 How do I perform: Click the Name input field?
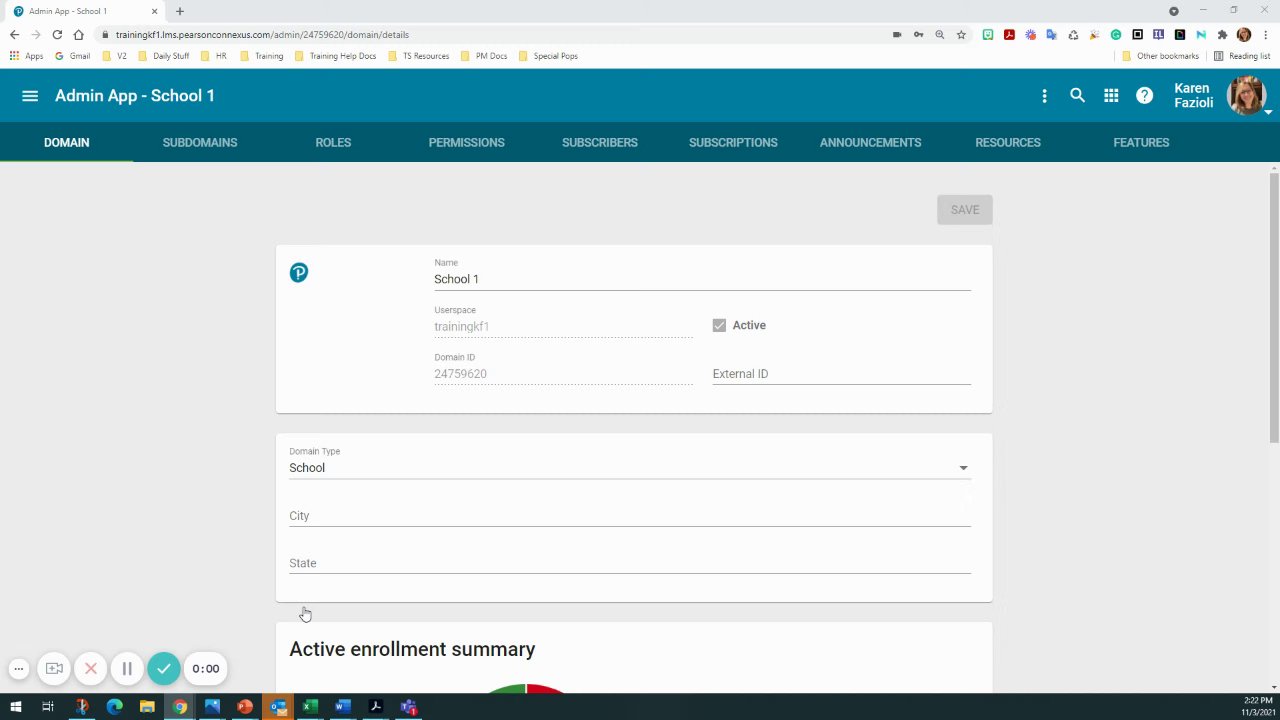[702, 279]
